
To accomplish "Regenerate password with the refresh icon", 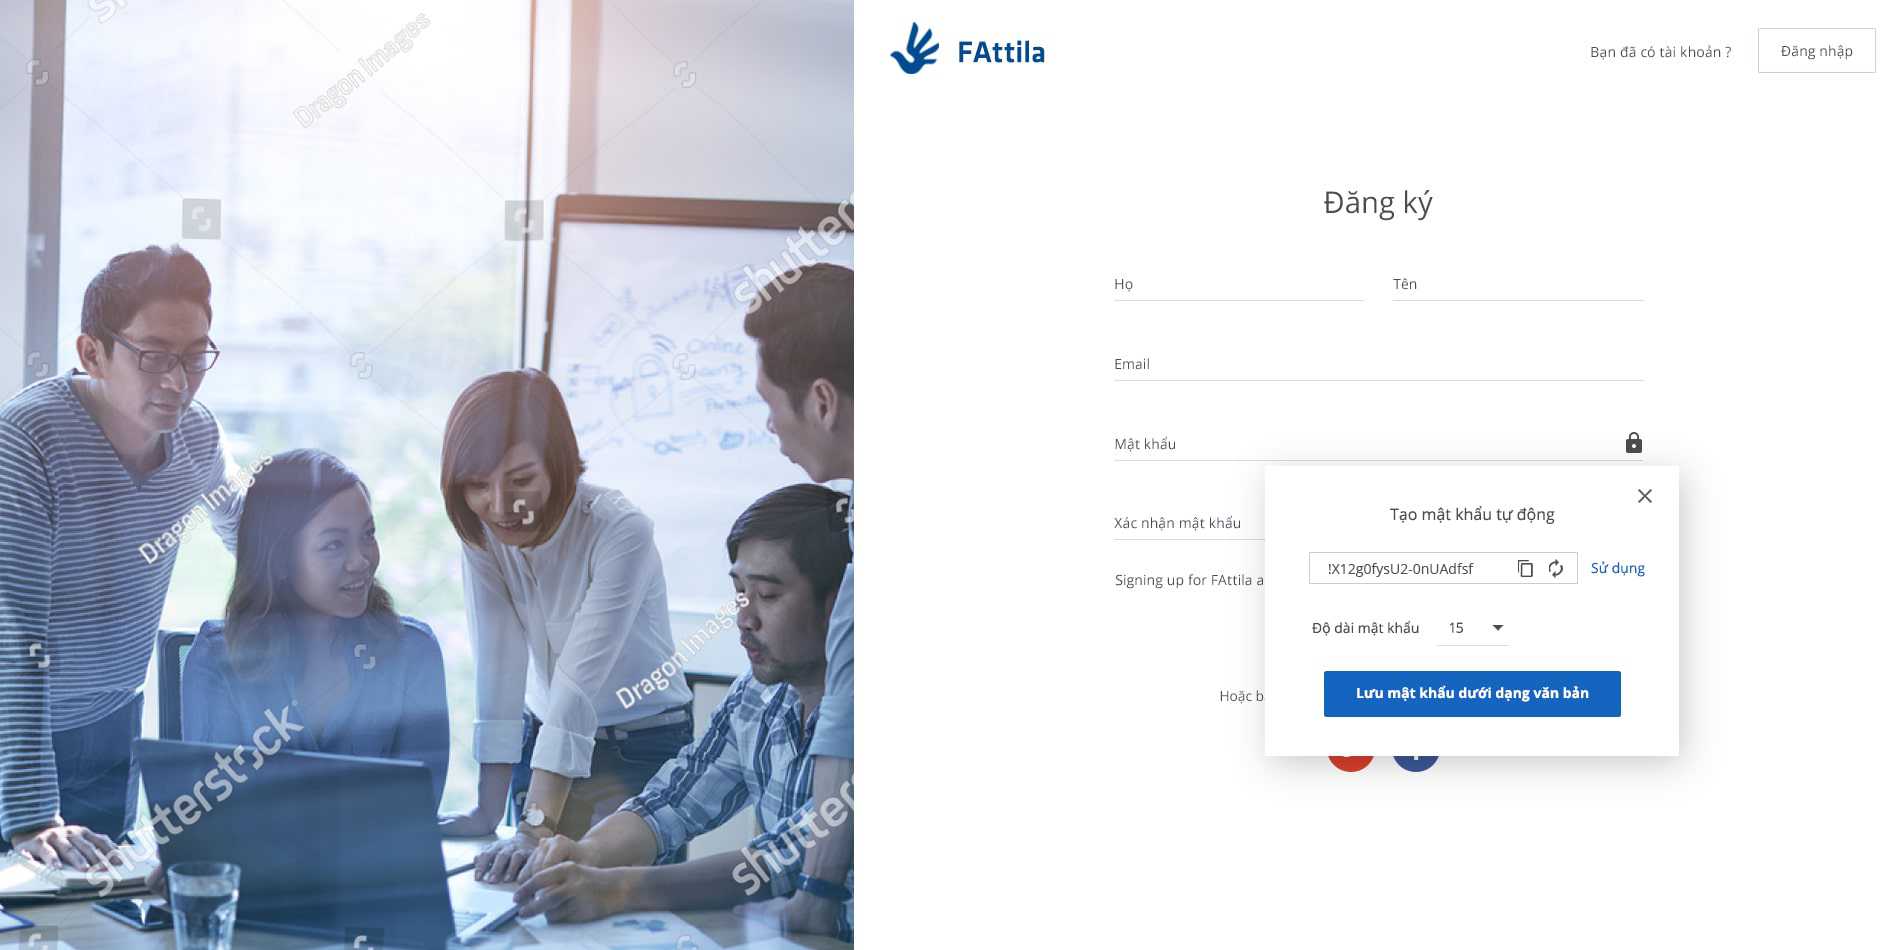I will [1556, 568].
